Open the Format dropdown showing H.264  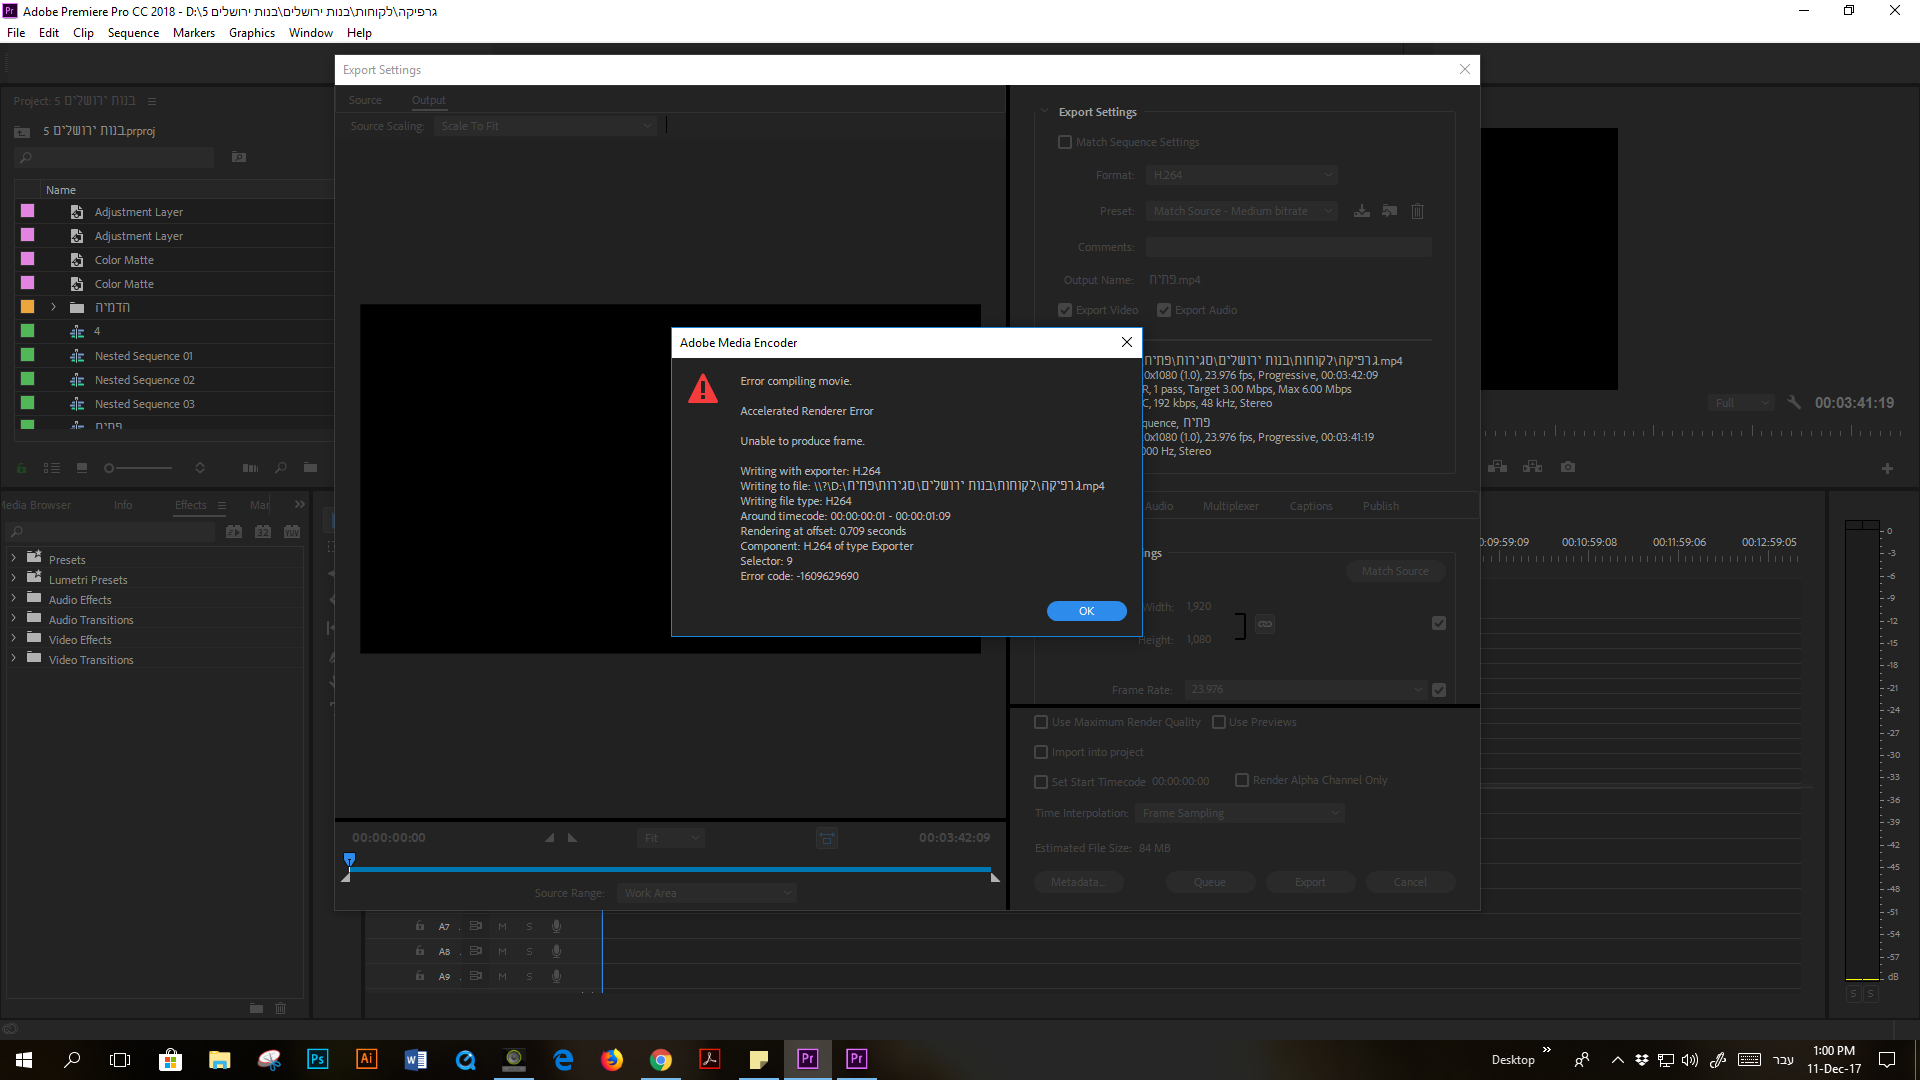[x=1241, y=175]
